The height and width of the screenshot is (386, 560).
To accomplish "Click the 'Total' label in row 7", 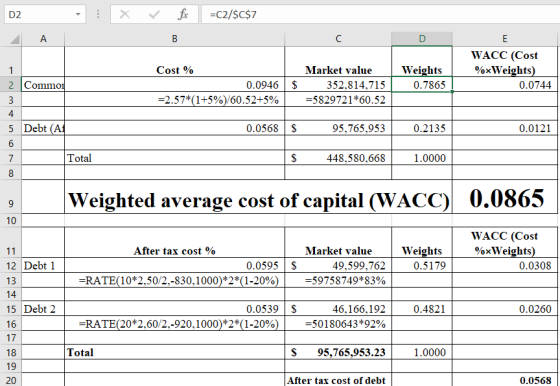I will (x=79, y=158).
